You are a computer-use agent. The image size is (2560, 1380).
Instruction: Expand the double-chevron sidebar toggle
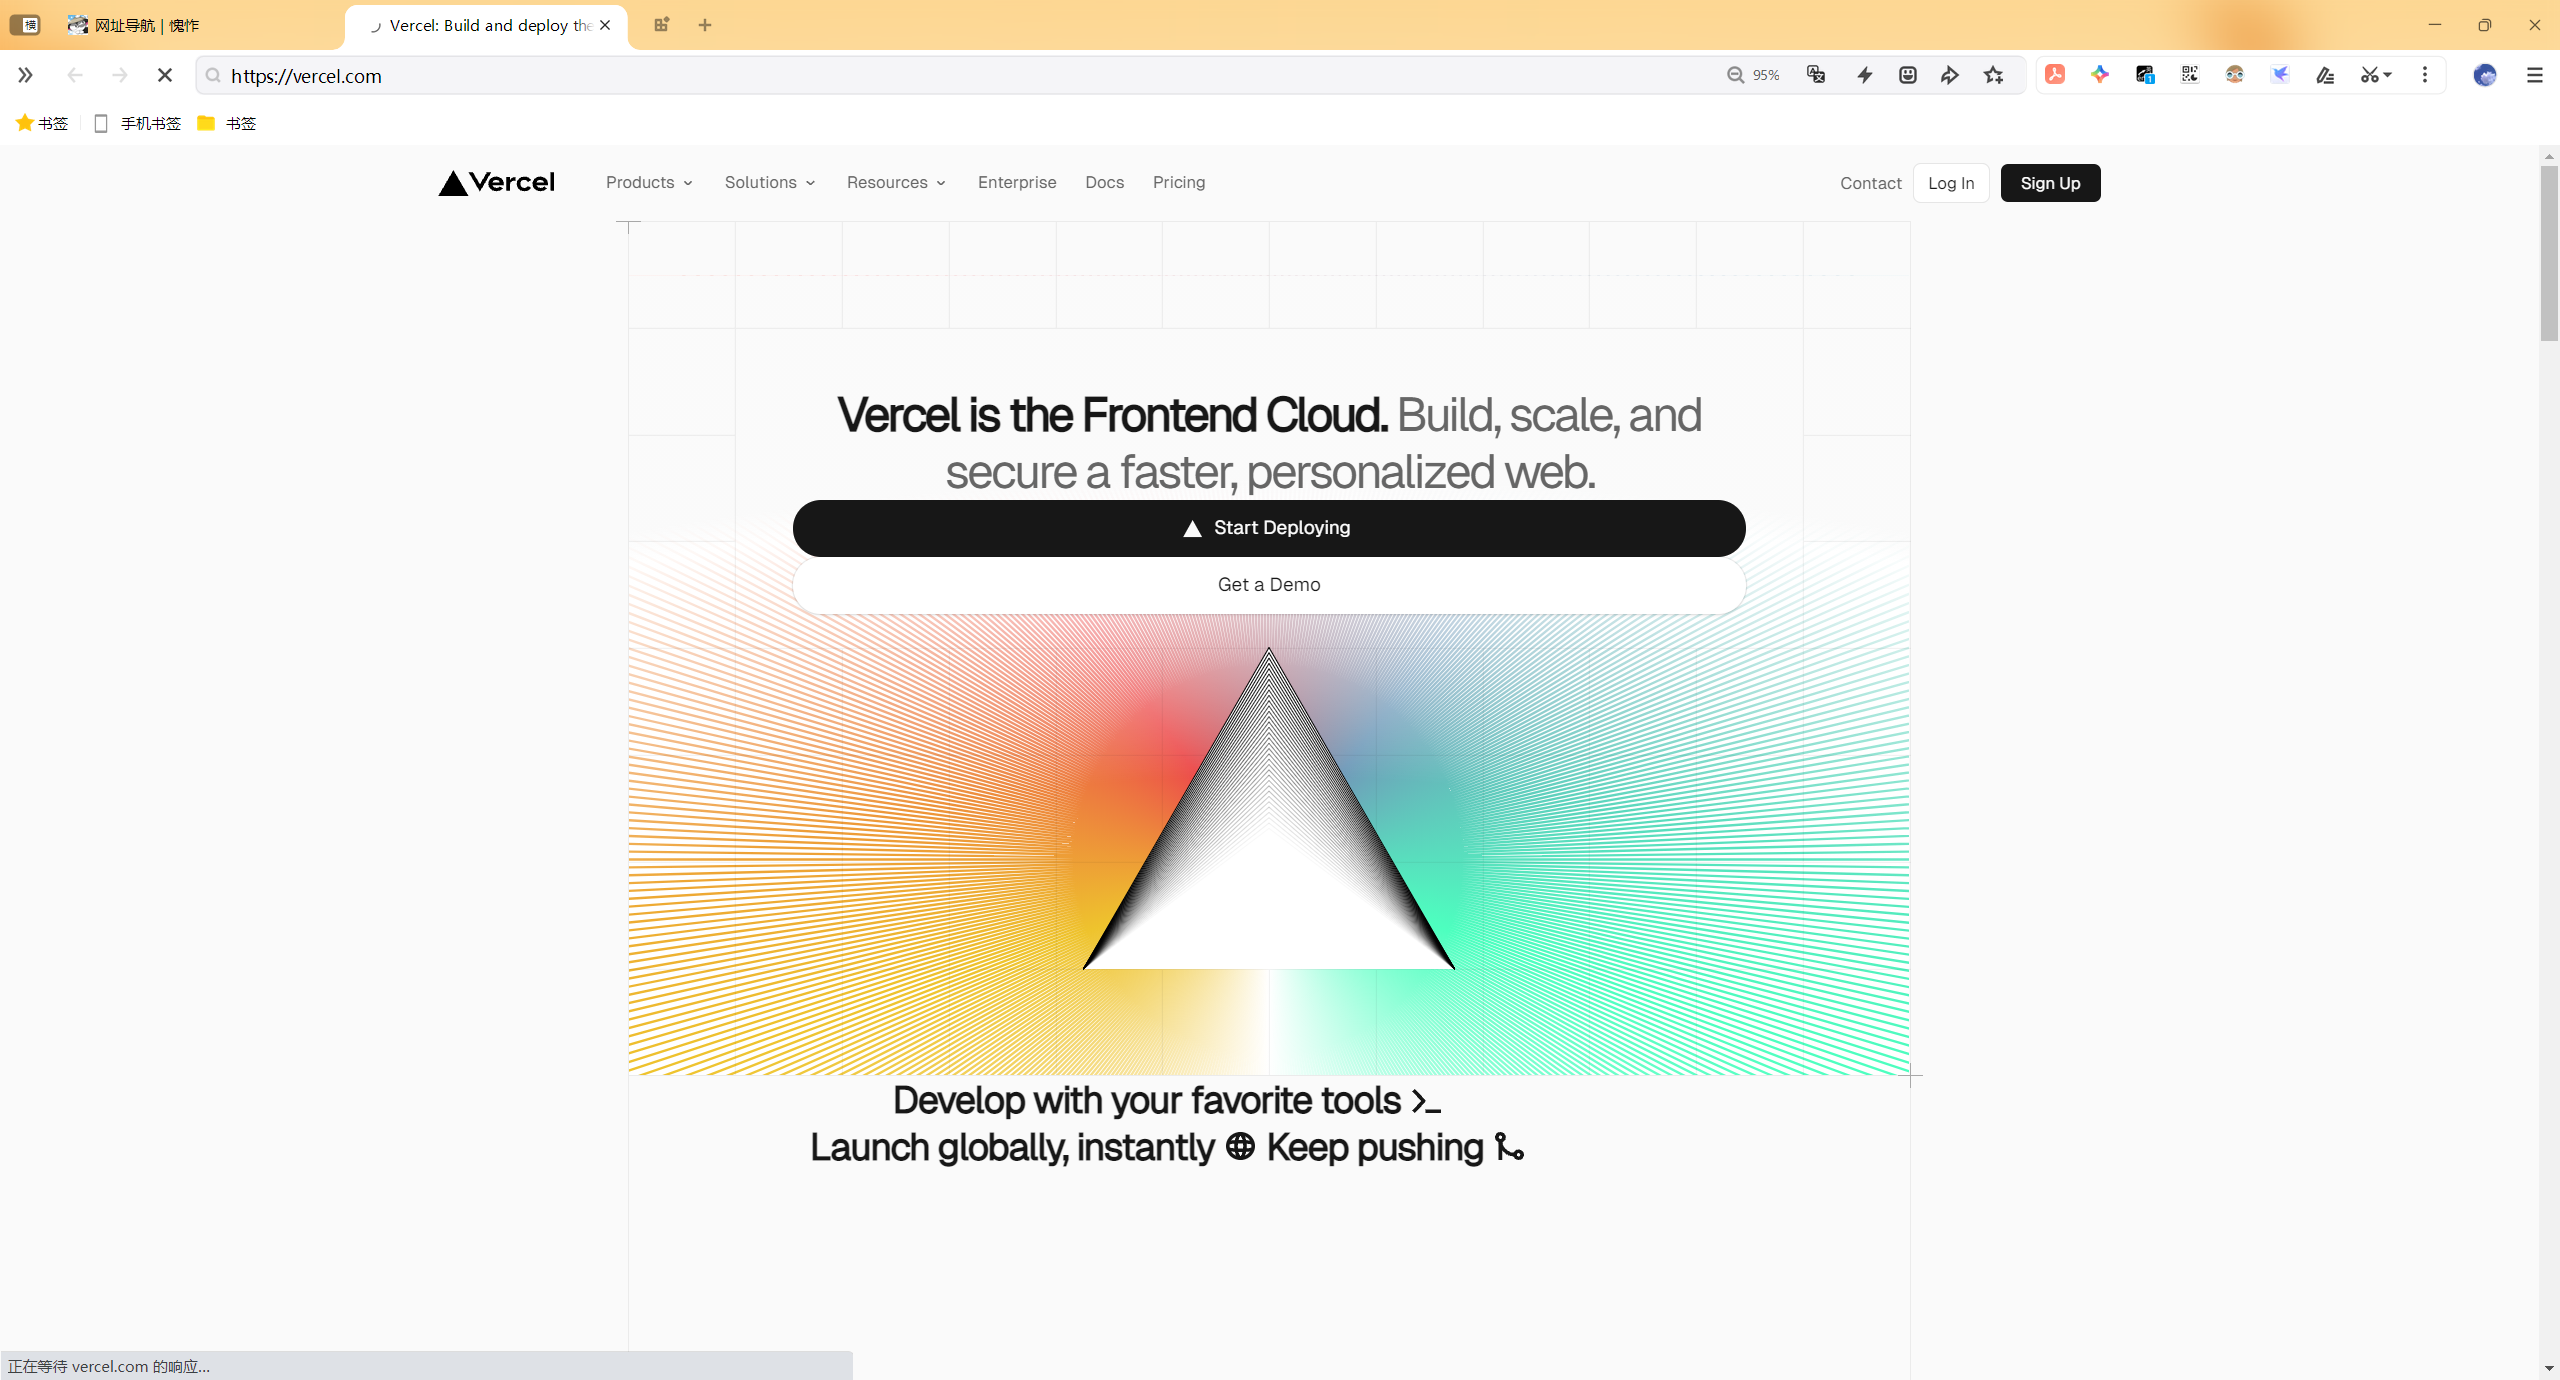[x=25, y=75]
